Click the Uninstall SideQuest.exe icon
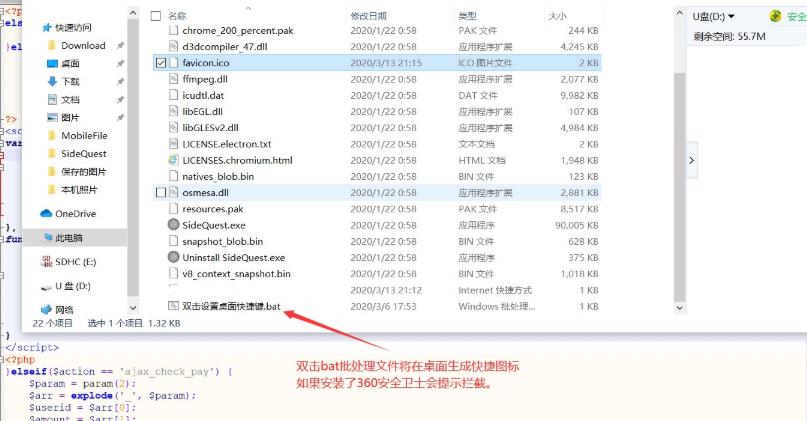The image size is (807, 421). tap(173, 257)
